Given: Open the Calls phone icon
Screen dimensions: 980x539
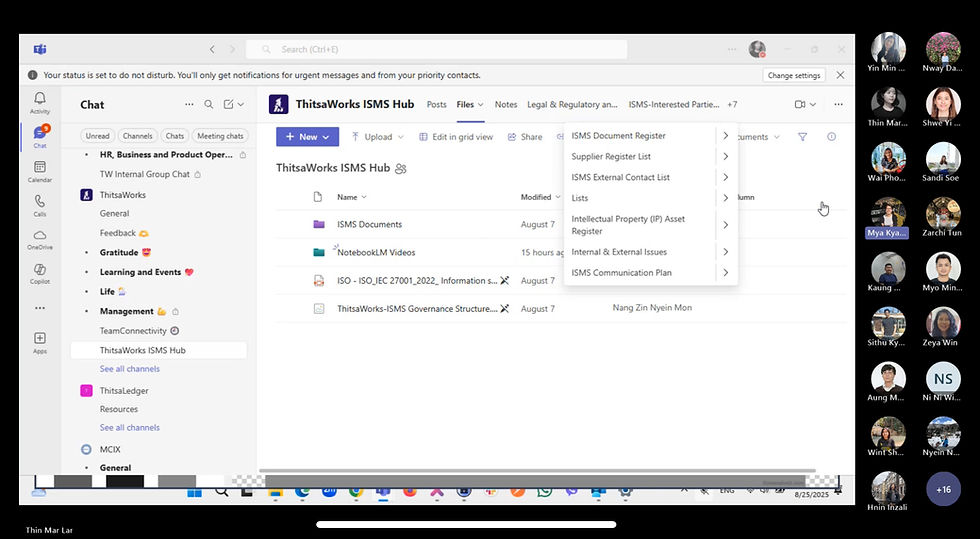Looking at the screenshot, I should [x=39, y=201].
